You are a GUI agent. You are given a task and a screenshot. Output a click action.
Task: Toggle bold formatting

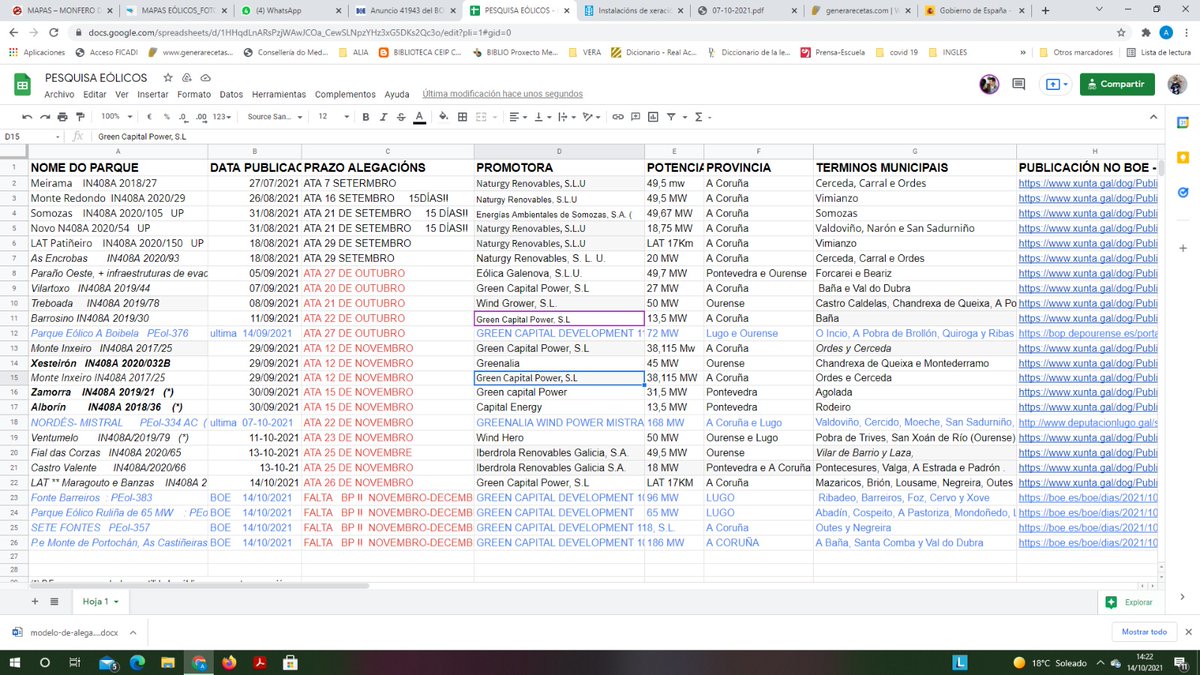(365, 117)
